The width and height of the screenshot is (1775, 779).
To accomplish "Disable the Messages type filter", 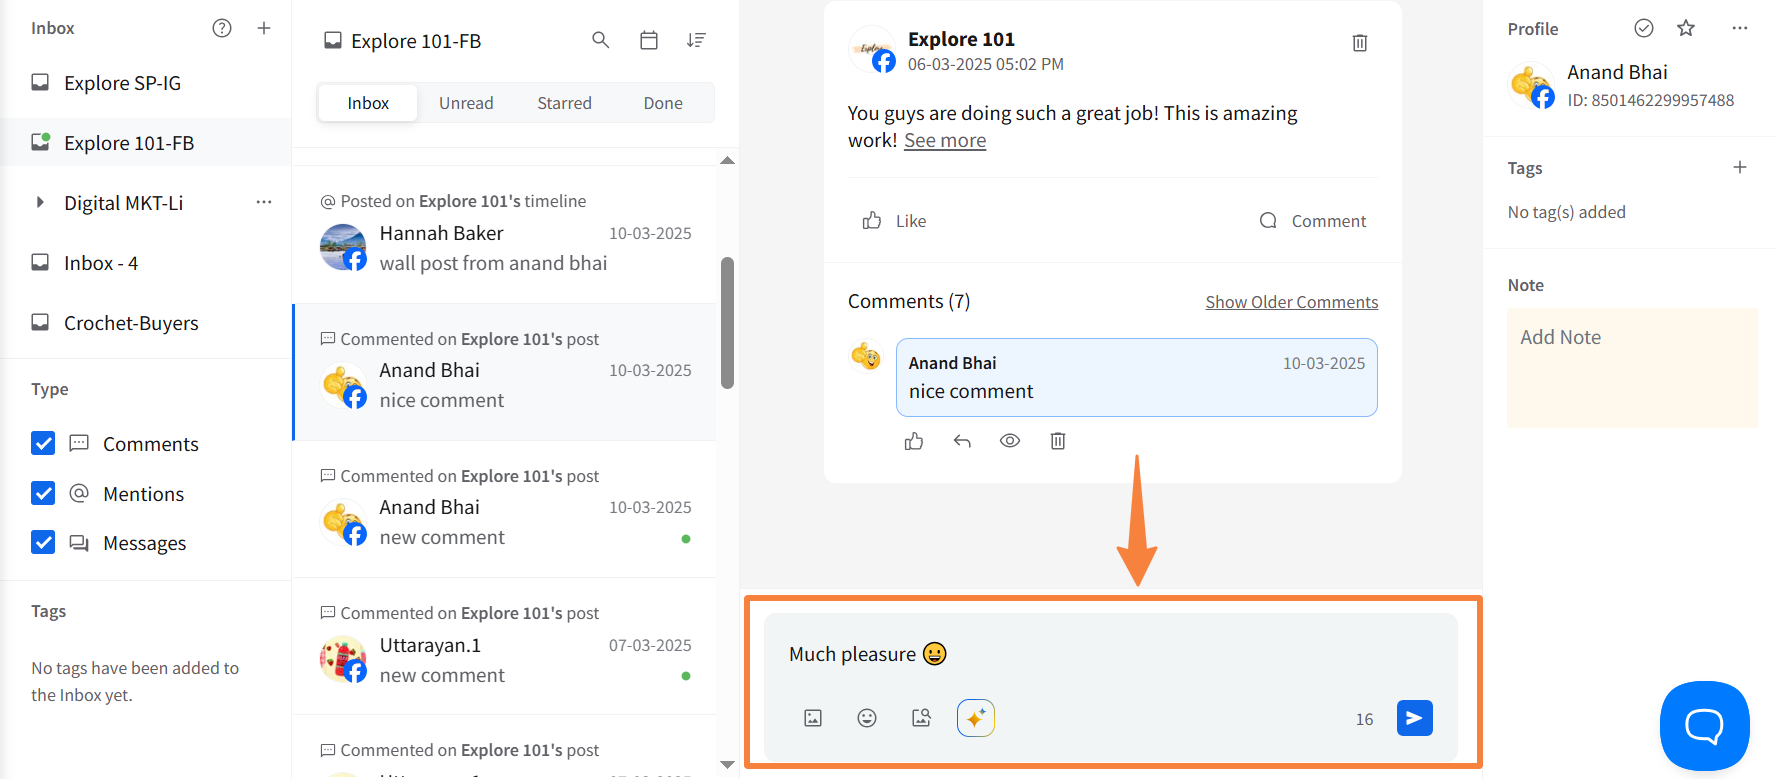I will click(x=43, y=542).
